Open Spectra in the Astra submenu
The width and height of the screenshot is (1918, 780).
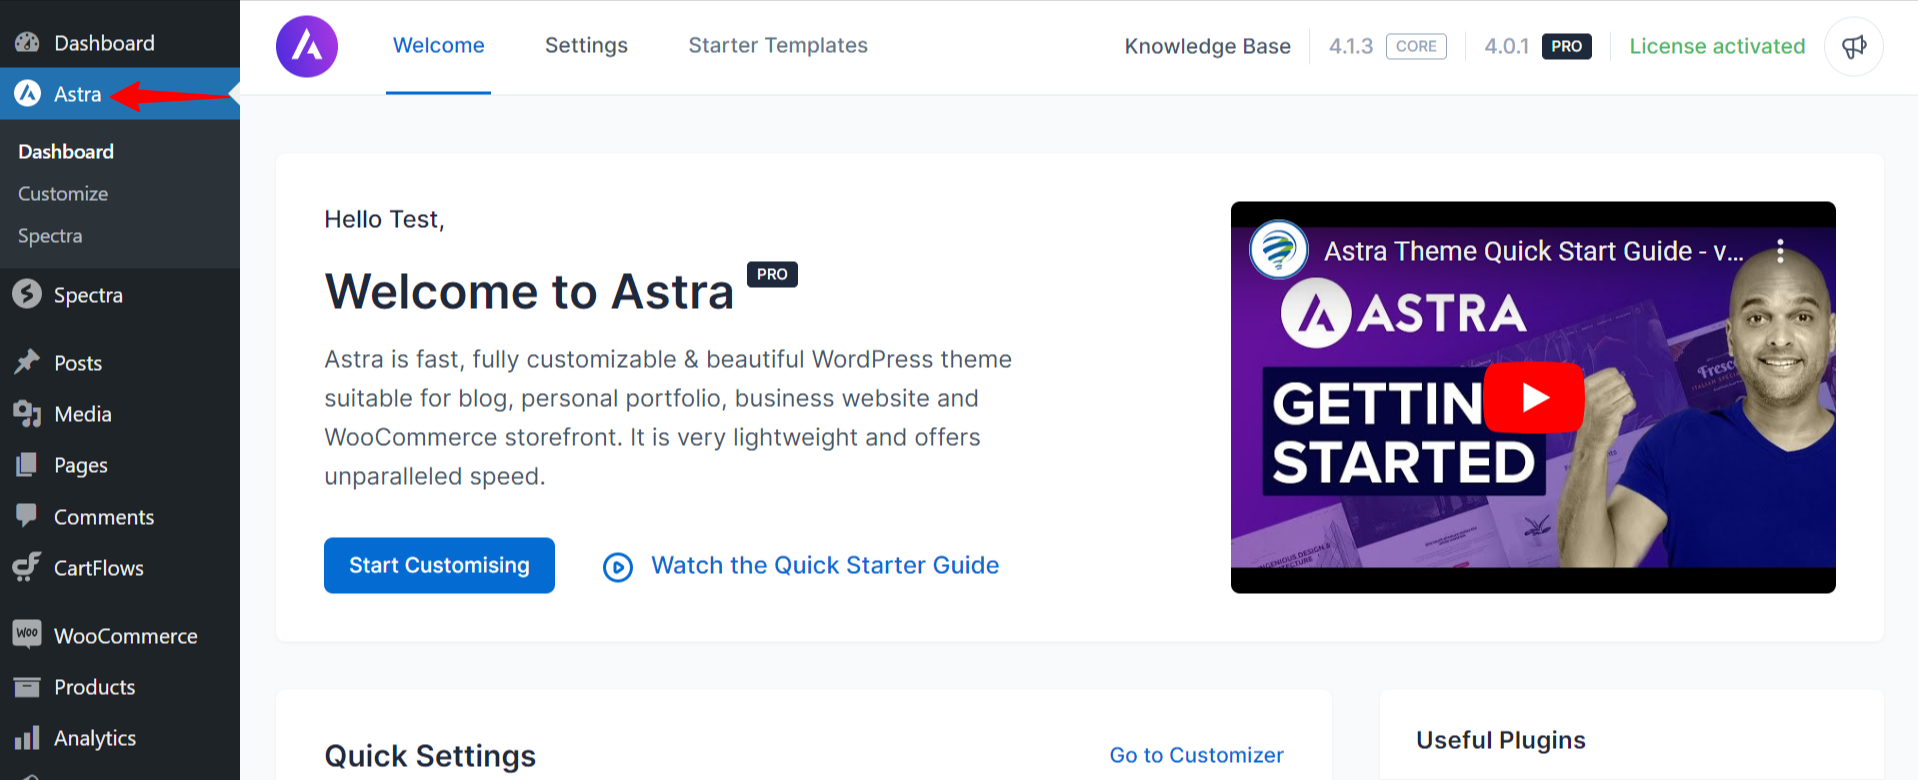[50, 235]
